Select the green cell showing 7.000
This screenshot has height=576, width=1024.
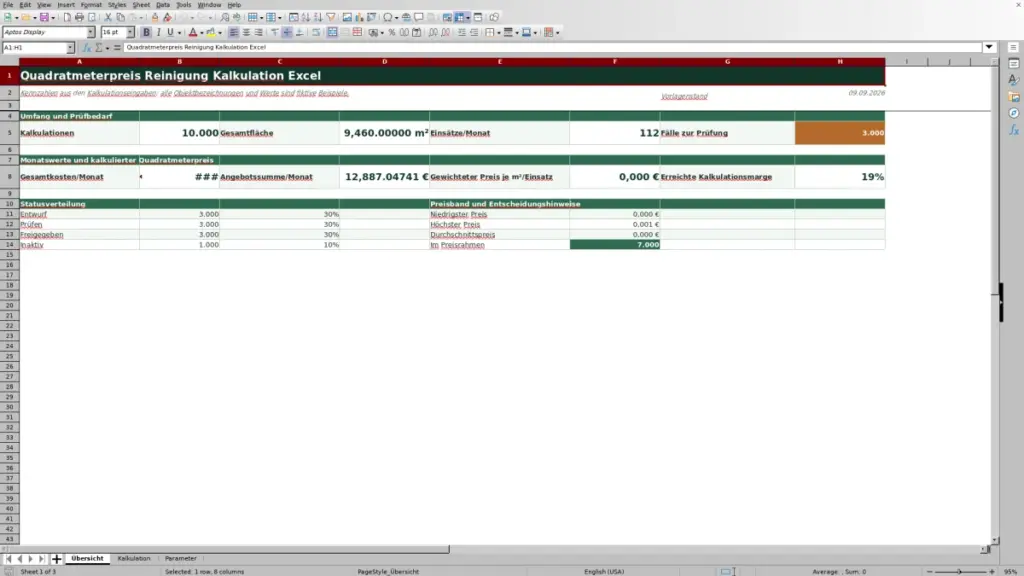click(x=615, y=245)
